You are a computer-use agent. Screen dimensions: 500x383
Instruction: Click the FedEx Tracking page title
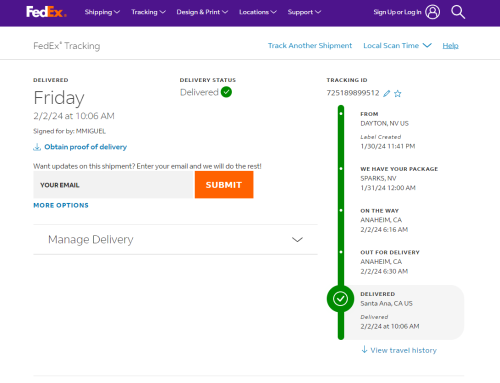click(67, 46)
